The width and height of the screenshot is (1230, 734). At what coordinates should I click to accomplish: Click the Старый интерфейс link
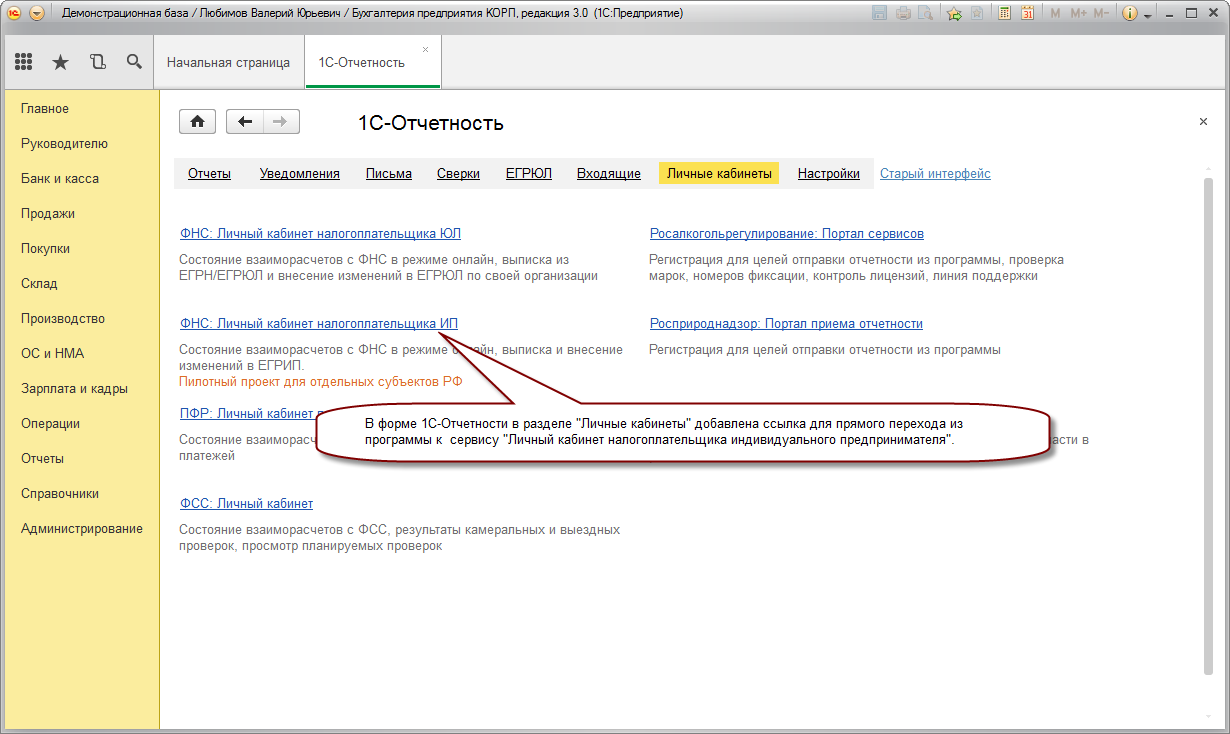[935, 173]
